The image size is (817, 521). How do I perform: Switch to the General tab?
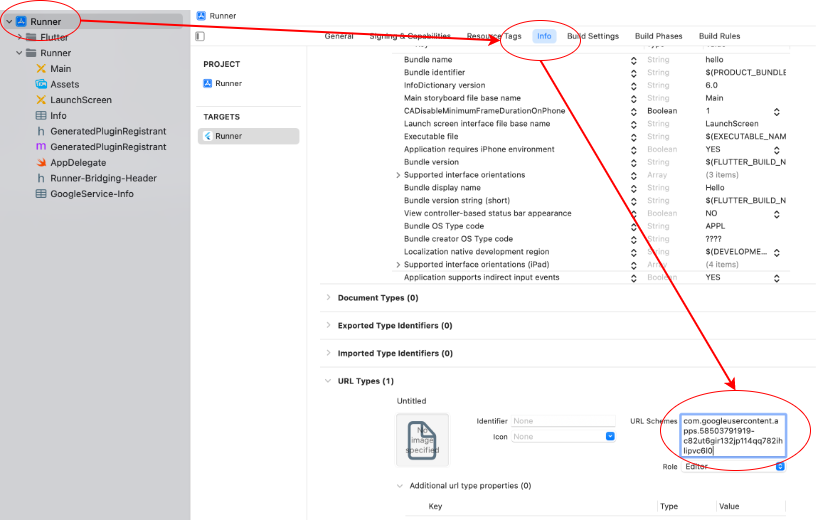tap(339, 36)
